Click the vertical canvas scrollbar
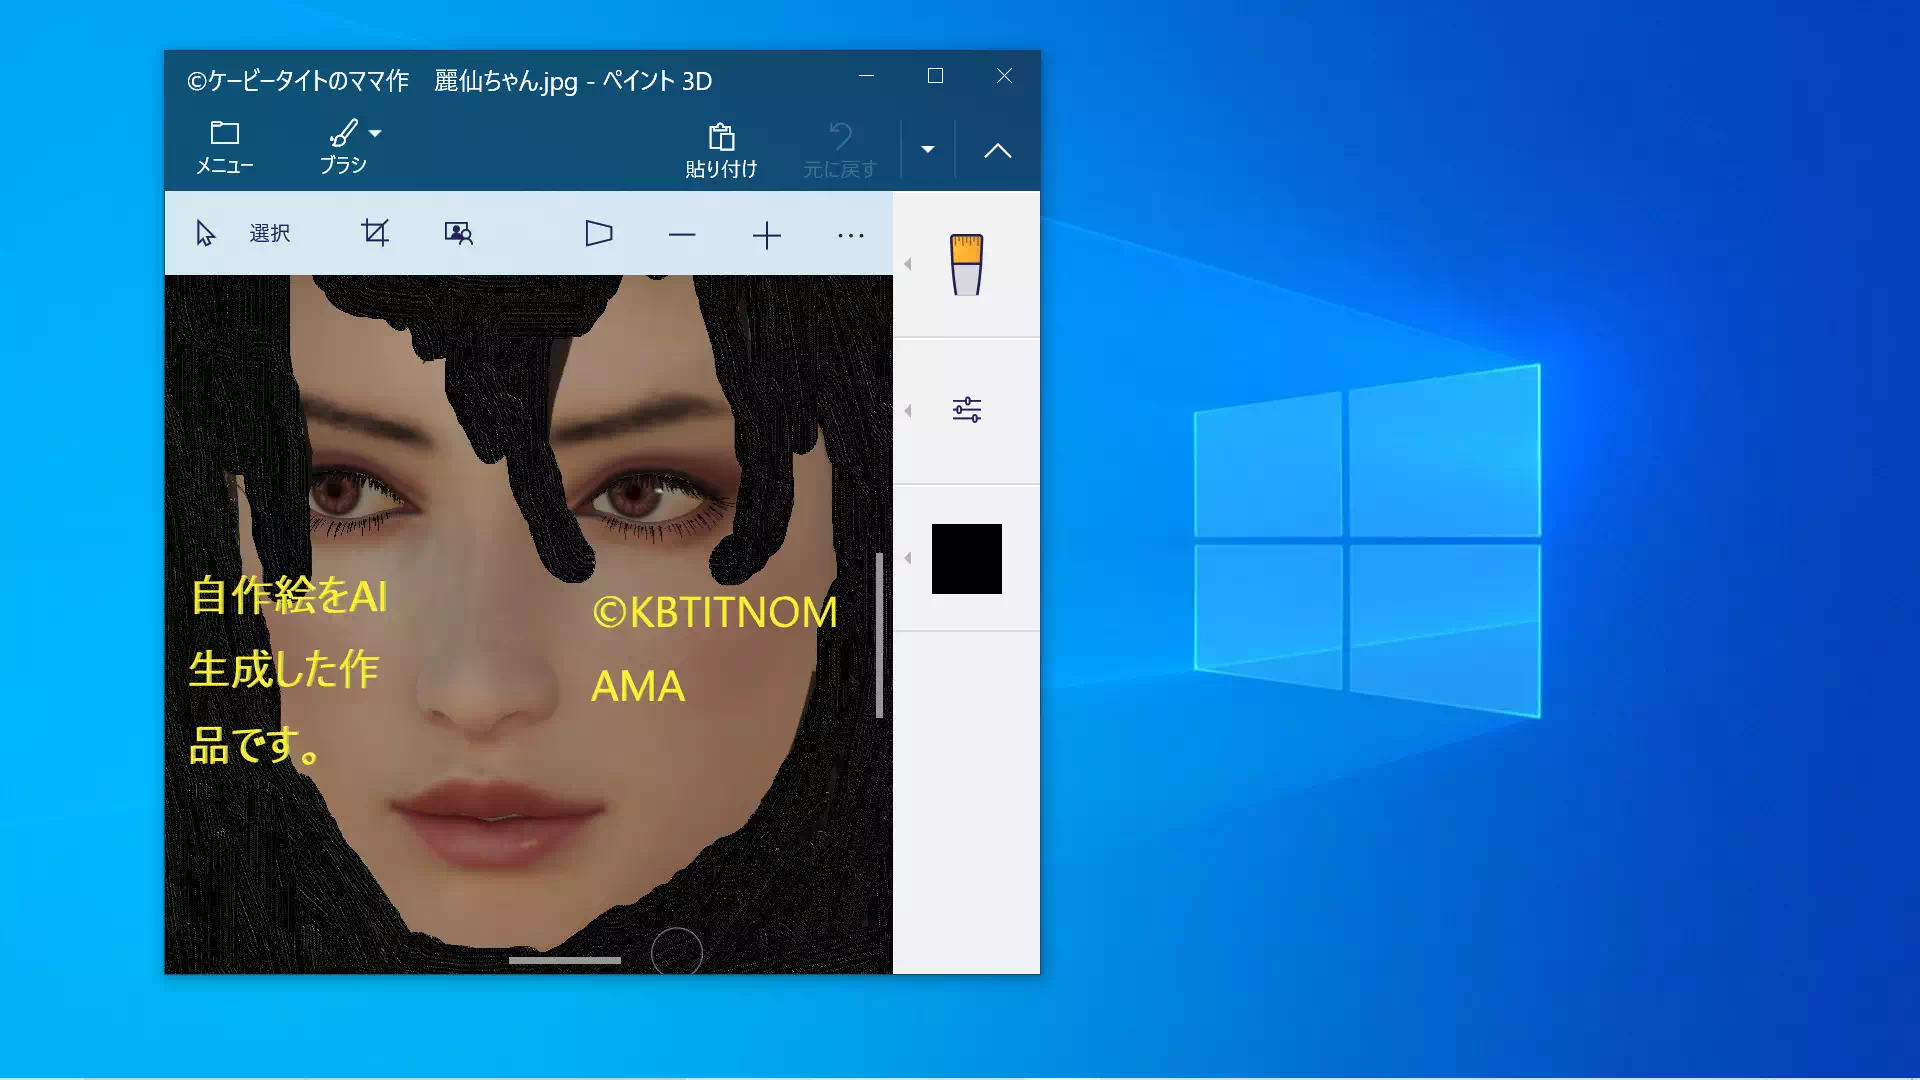Viewport: 1920px width, 1080px height. [880, 635]
